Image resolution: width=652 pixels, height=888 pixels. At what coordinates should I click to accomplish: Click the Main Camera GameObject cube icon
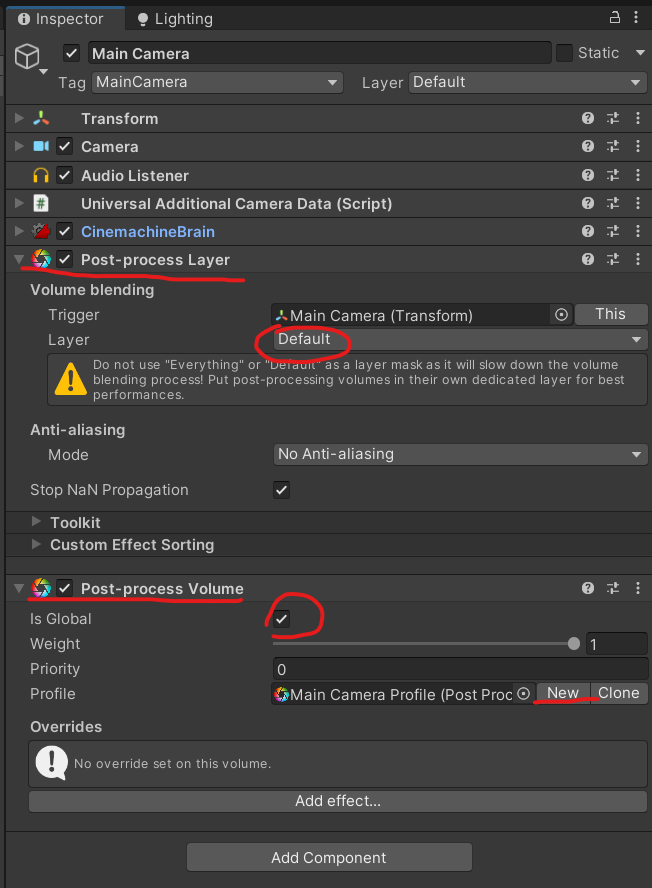[27, 56]
